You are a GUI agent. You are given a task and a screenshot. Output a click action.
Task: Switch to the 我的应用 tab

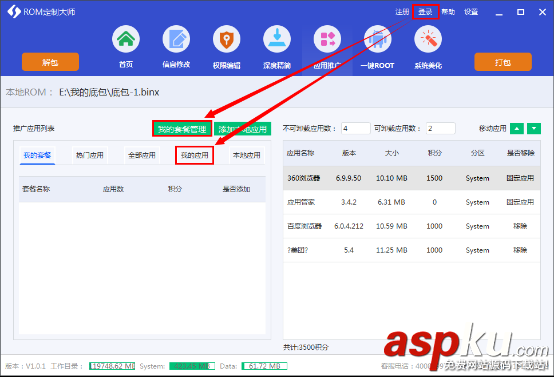[194, 155]
